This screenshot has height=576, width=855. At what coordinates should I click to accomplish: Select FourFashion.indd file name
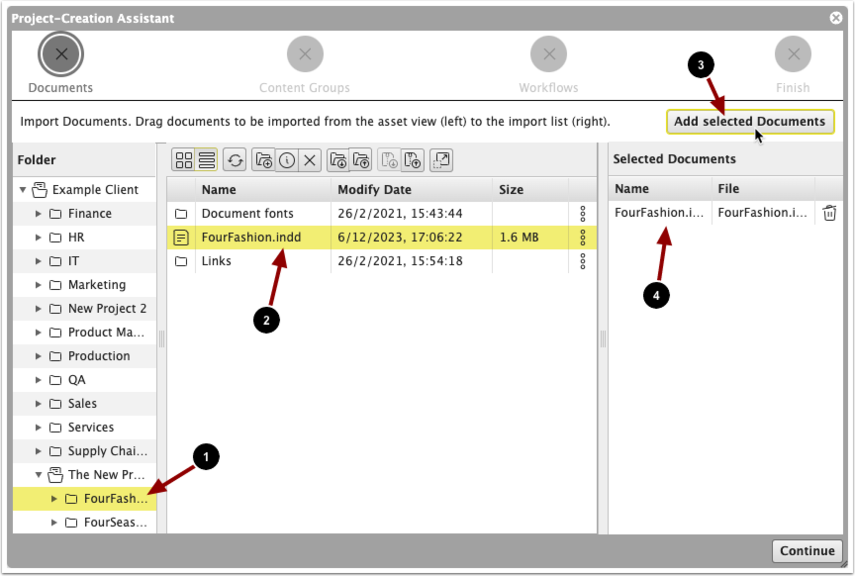[251, 237]
